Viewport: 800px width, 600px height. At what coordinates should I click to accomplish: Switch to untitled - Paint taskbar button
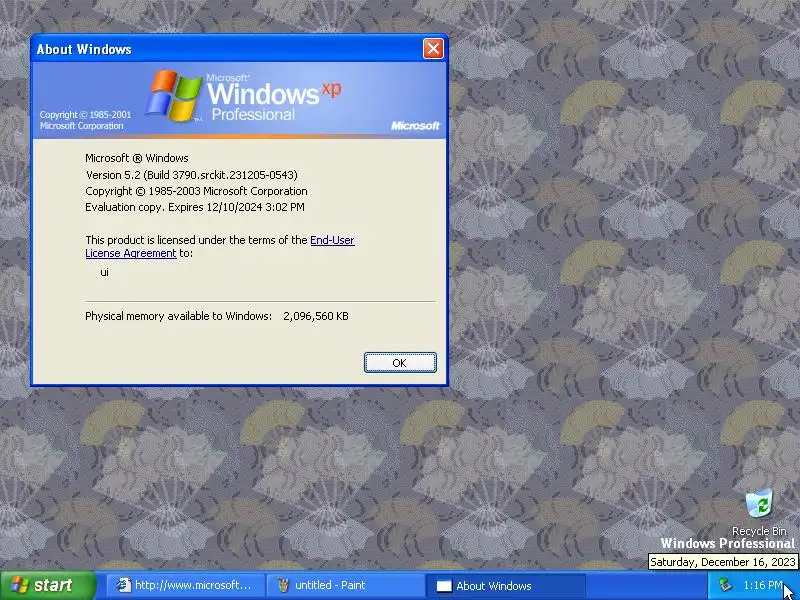point(345,585)
